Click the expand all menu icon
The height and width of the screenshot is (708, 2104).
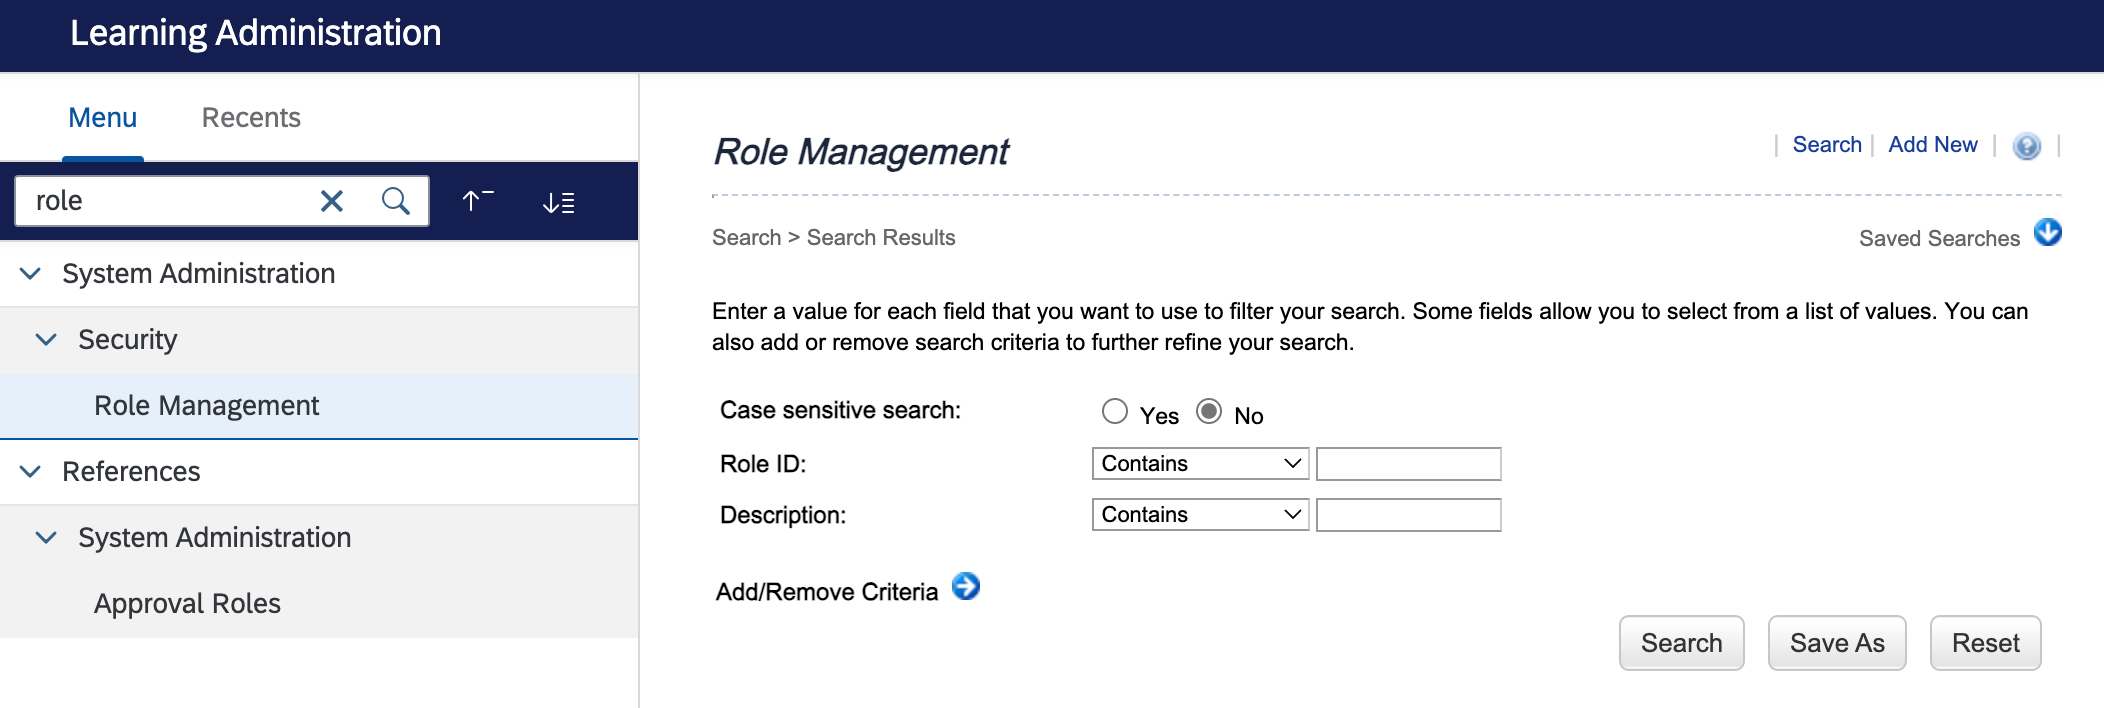click(x=558, y=203)
